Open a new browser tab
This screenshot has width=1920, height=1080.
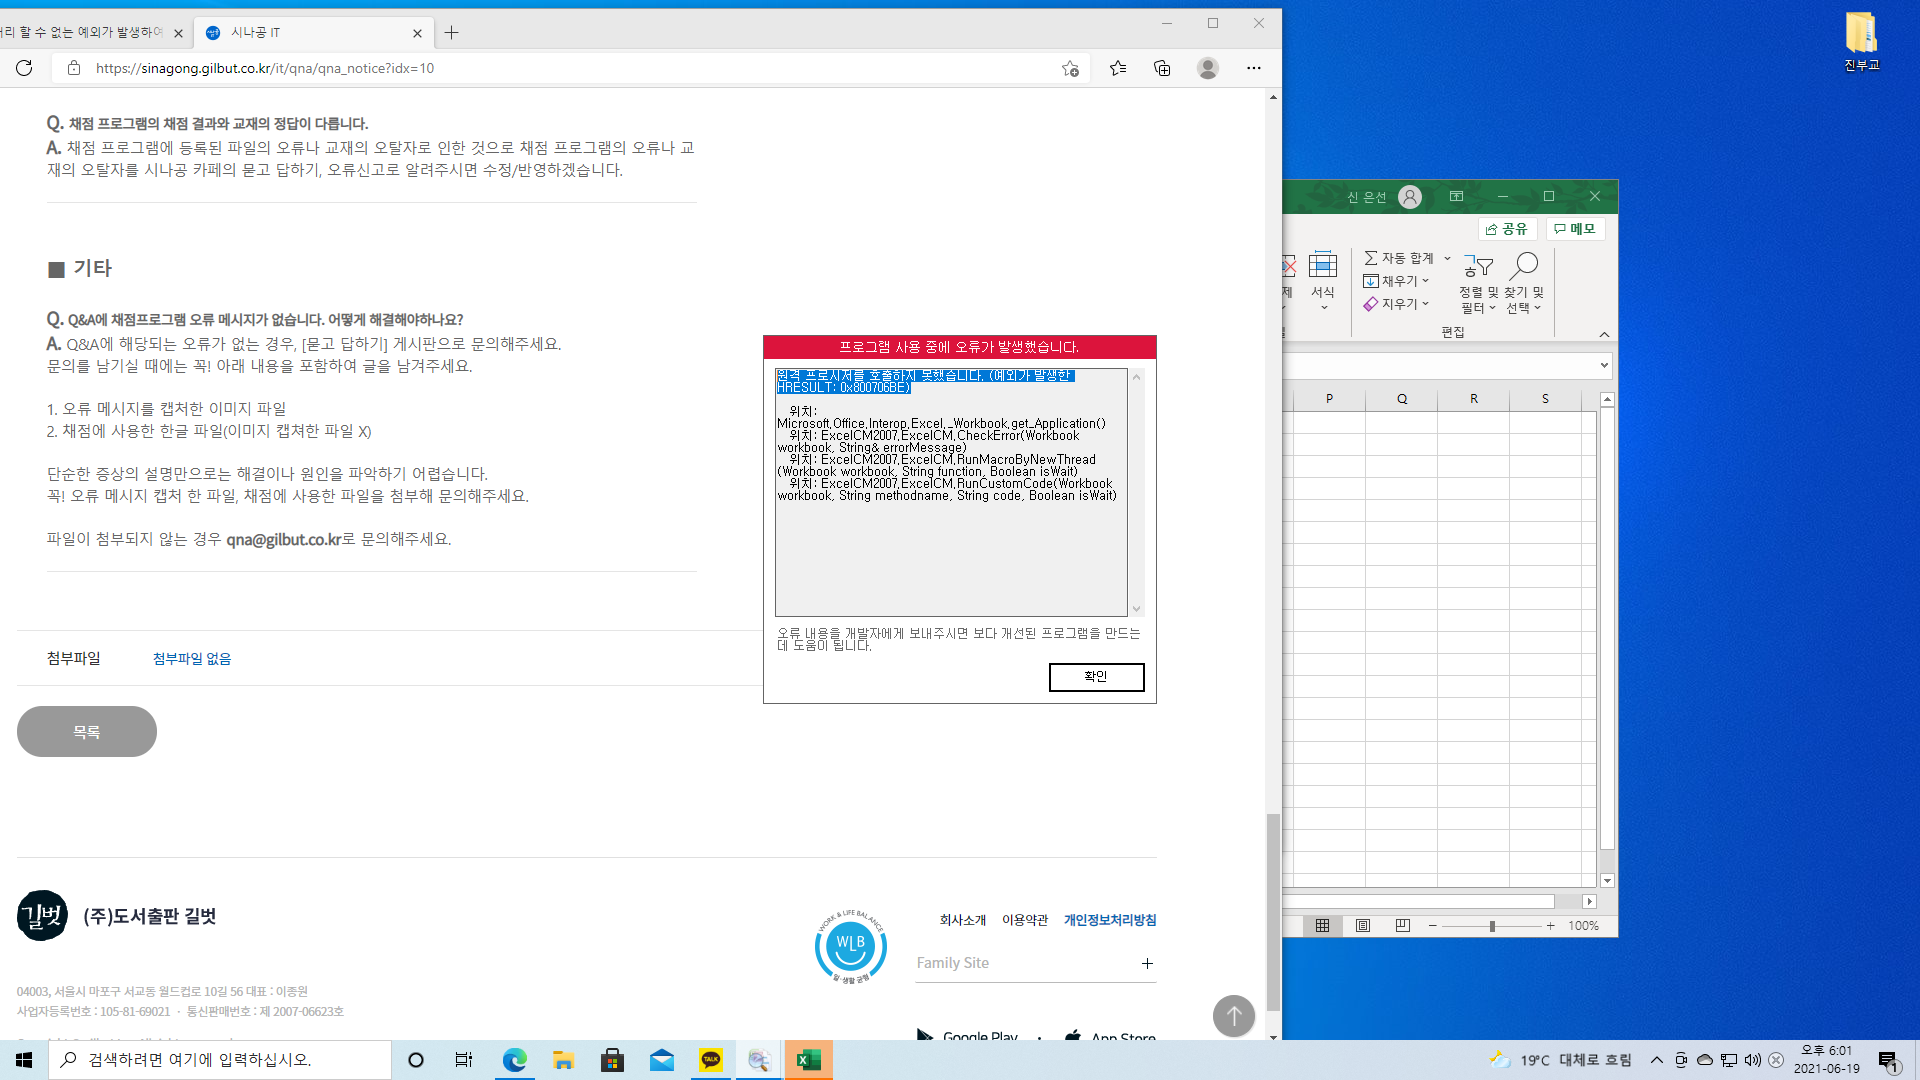coord(452,33)
